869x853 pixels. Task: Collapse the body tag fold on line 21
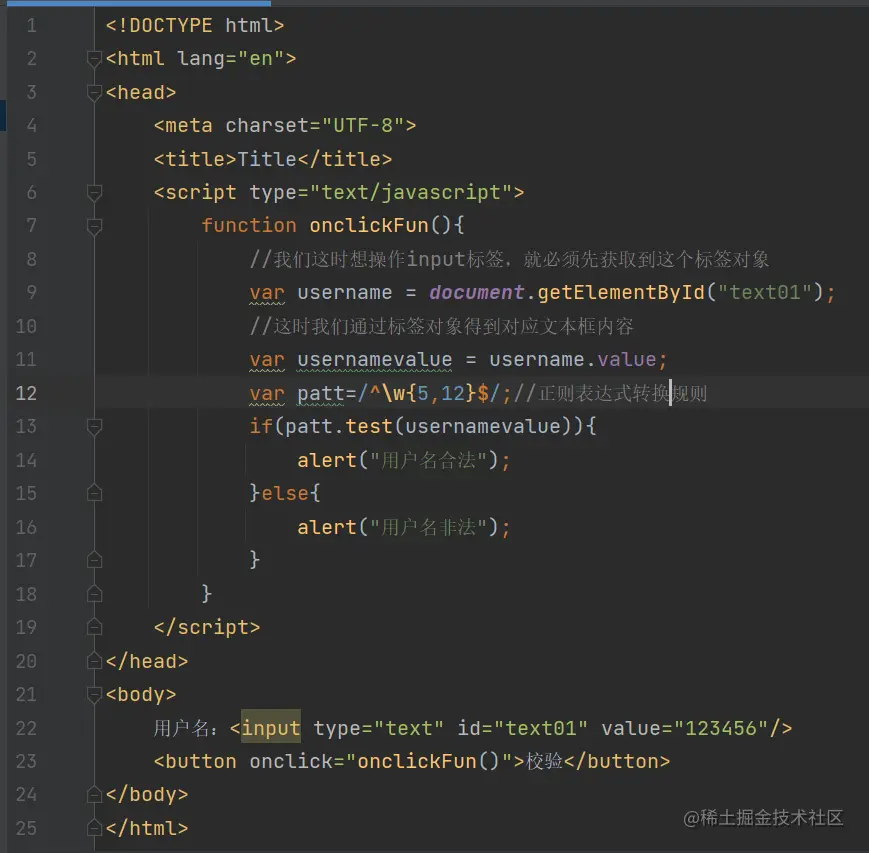pos(94,694)
